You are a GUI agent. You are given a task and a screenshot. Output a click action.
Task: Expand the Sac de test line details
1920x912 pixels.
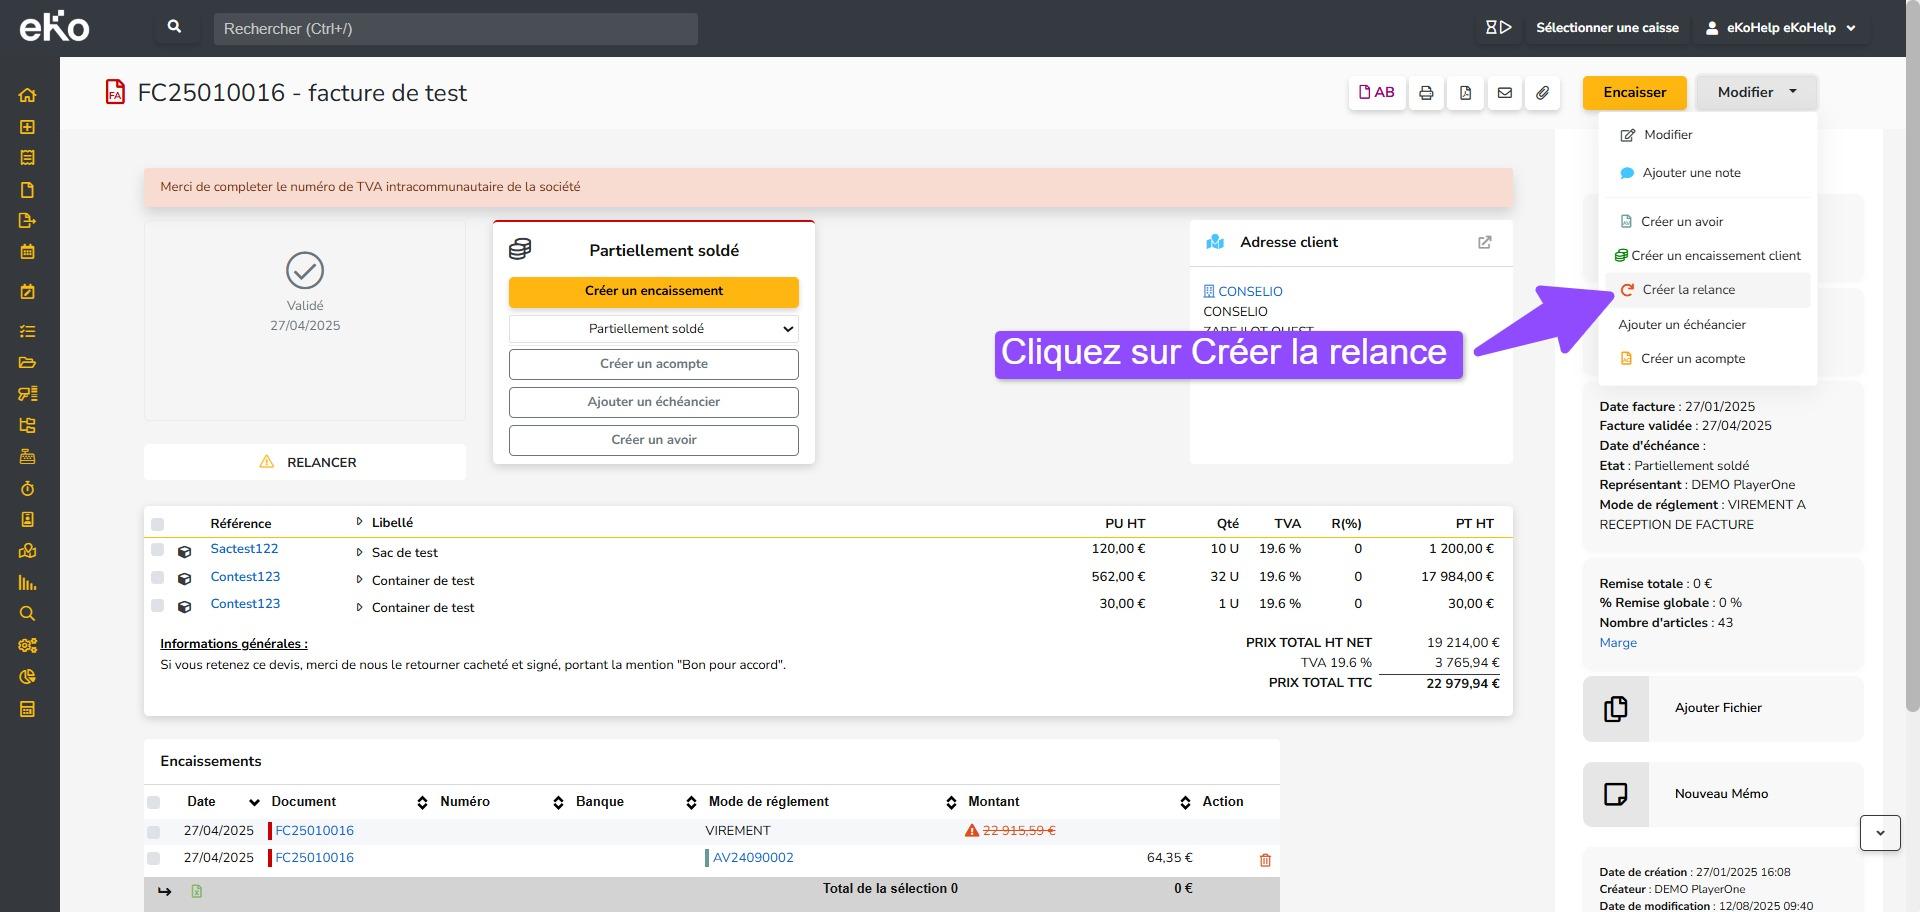point(359,552)
